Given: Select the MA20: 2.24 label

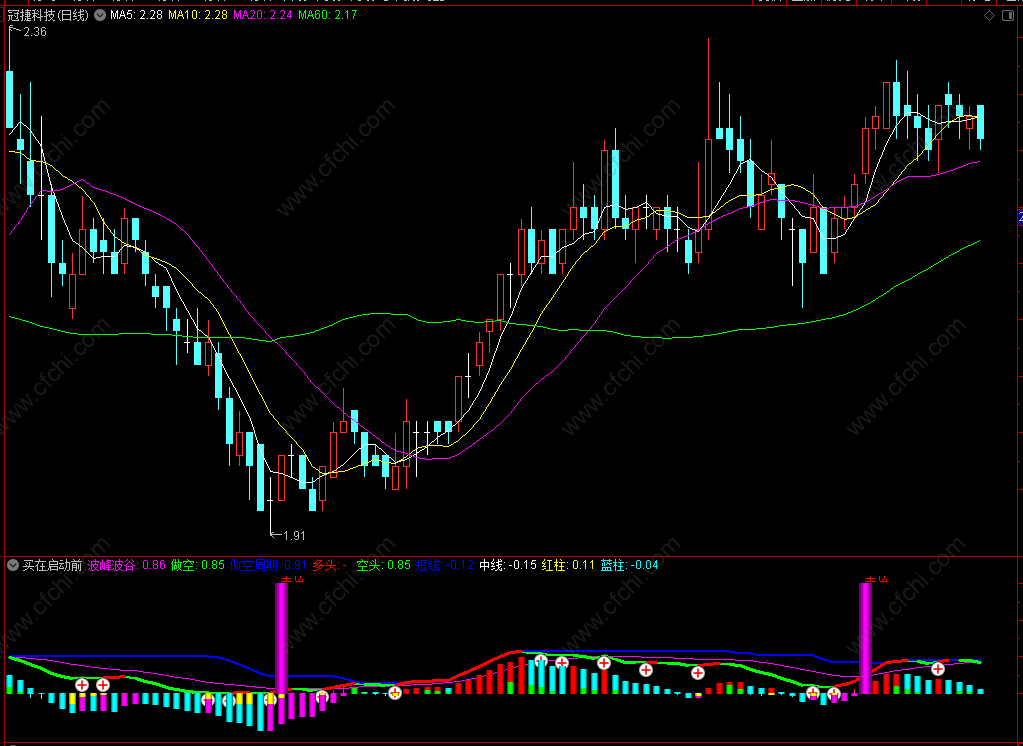Looking at the screenshot, I should (262, 15).
